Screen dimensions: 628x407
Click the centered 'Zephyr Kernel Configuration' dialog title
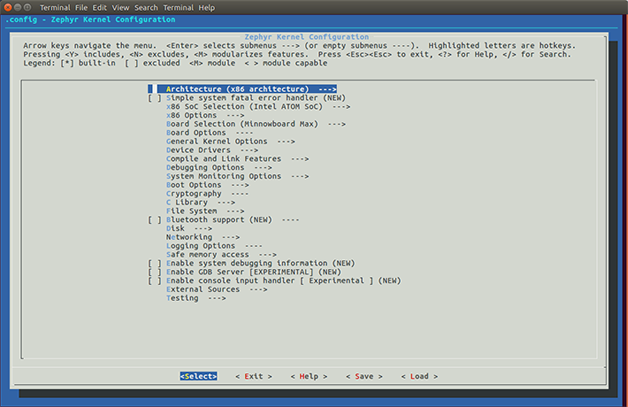click(306, 37)
